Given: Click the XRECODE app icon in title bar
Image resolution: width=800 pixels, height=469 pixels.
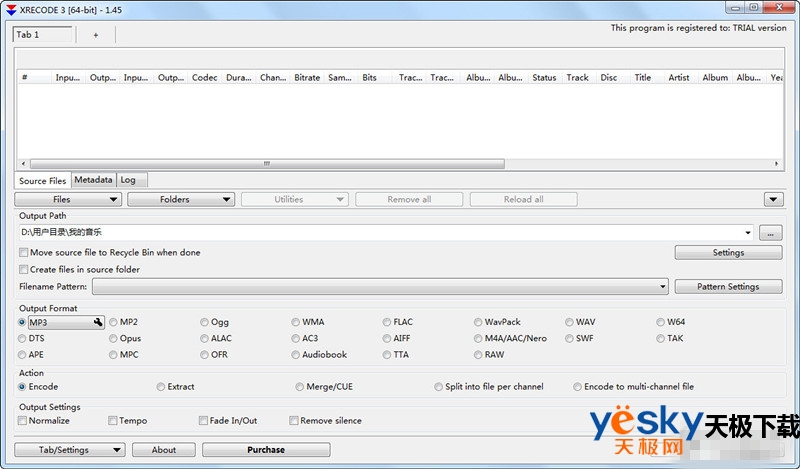Looking at the screenshot, I should point(10,8).
